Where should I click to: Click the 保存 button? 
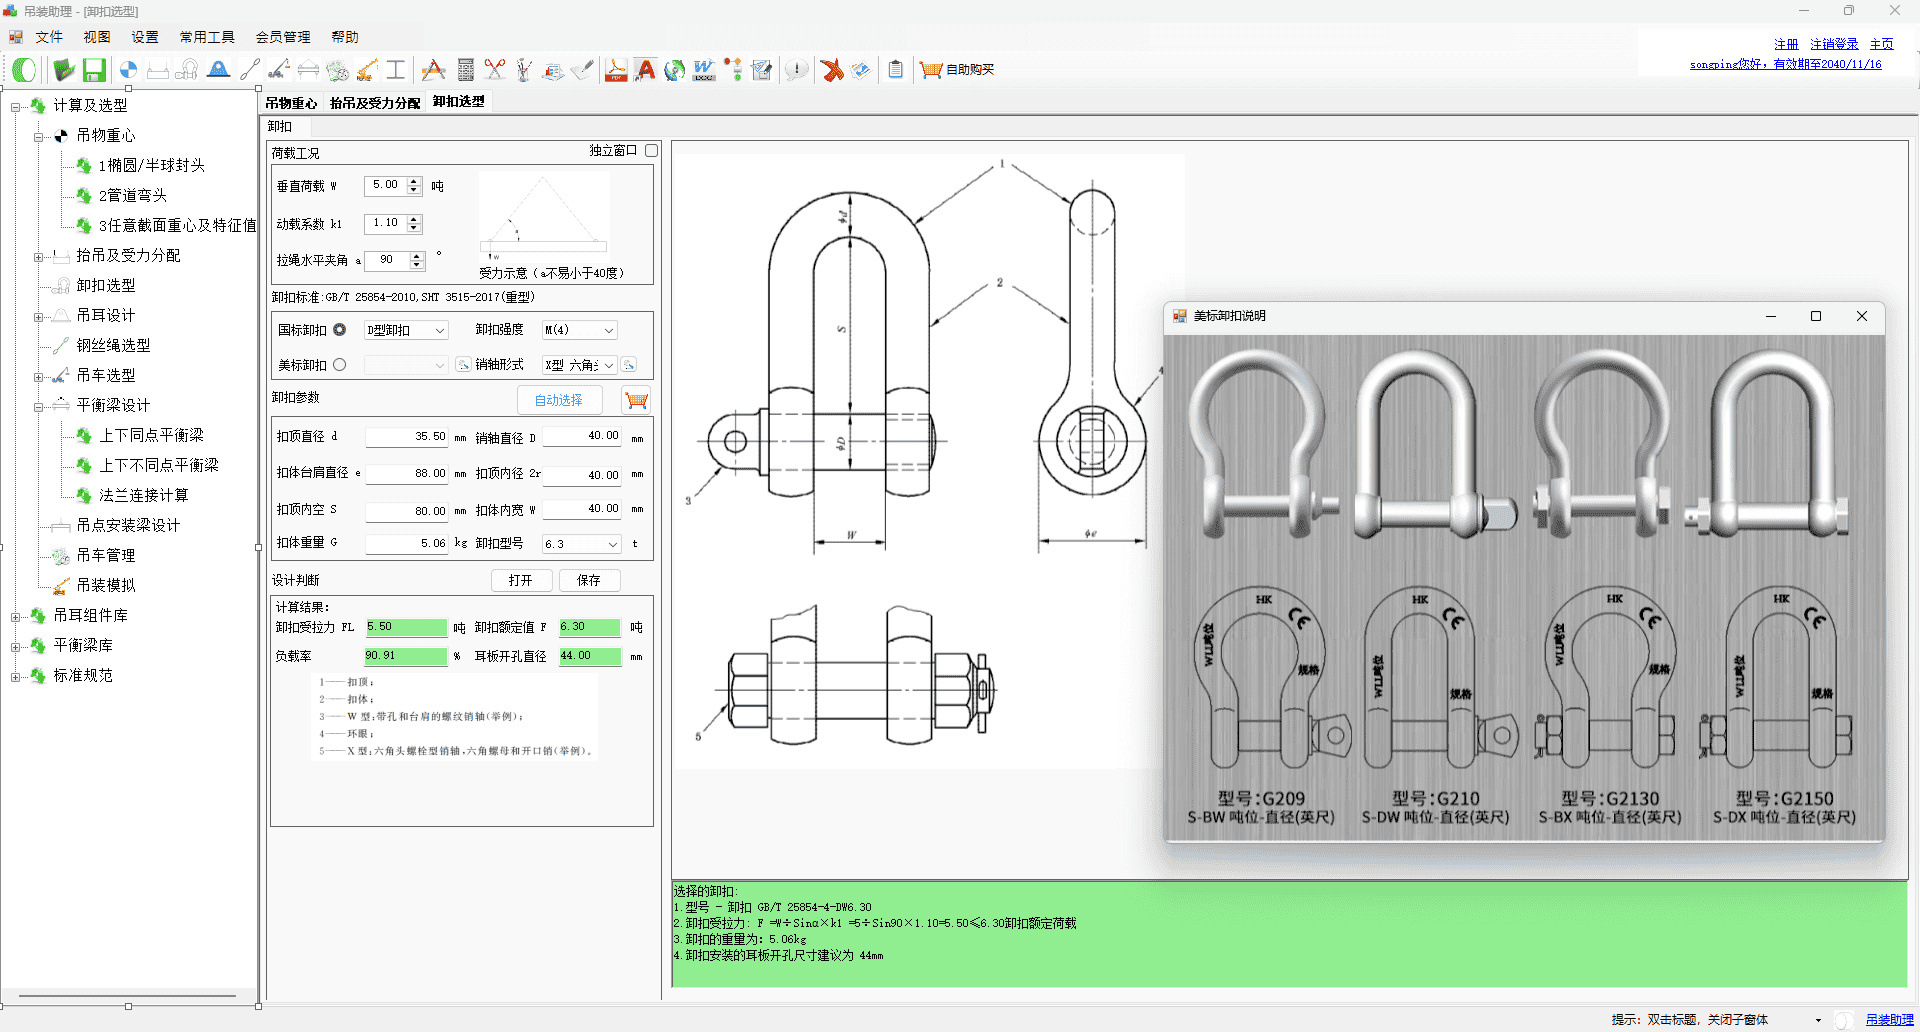coord(589,580)
